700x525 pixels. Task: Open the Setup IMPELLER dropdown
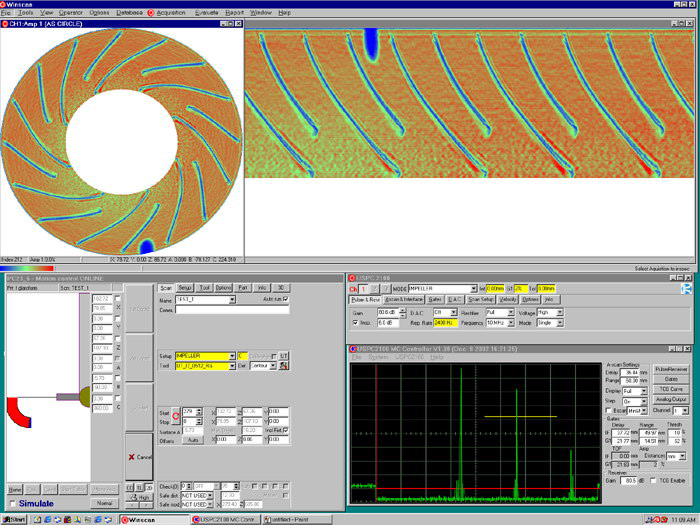[233, 355]
